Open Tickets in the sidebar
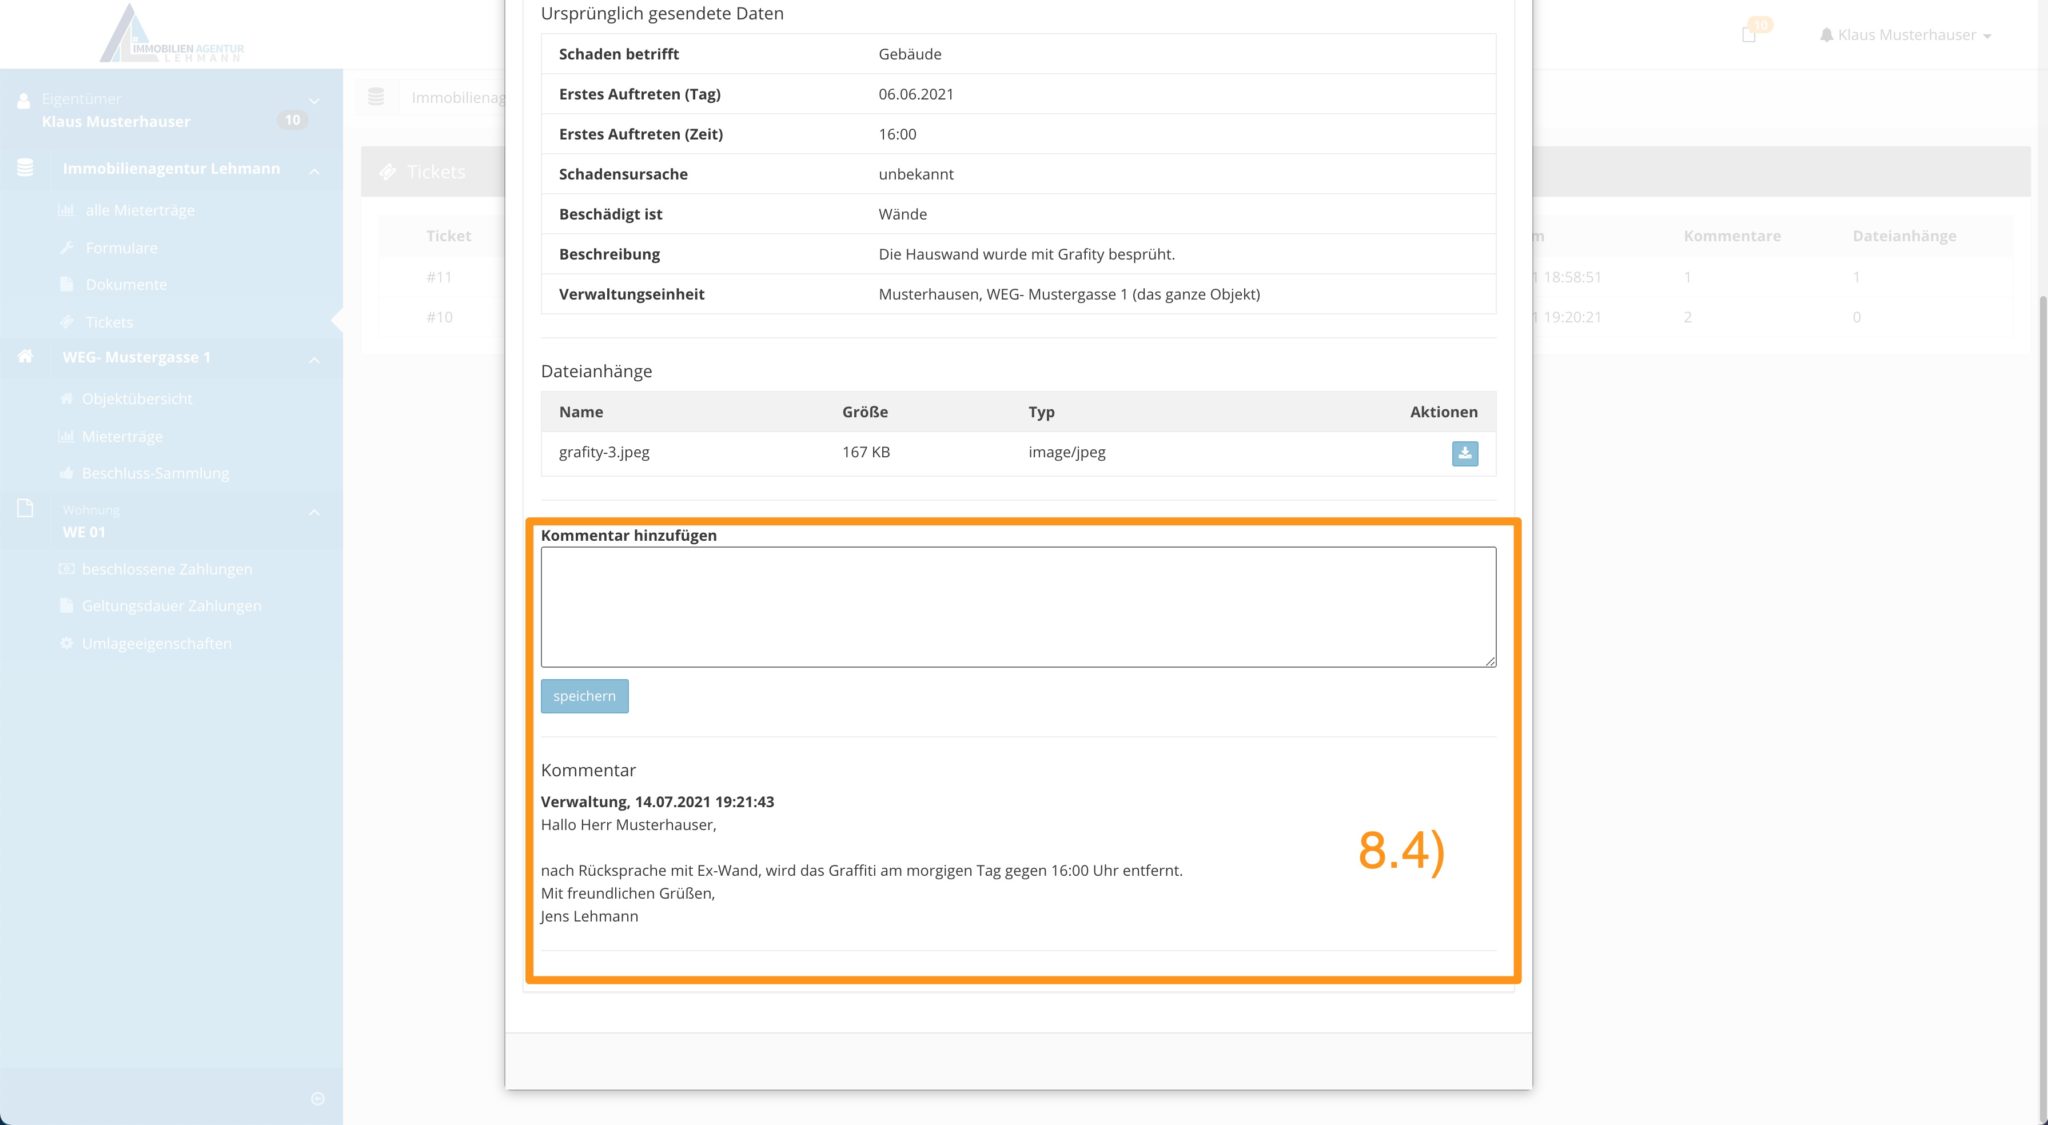This screenshot has height=1125, width=2048. 109,322
